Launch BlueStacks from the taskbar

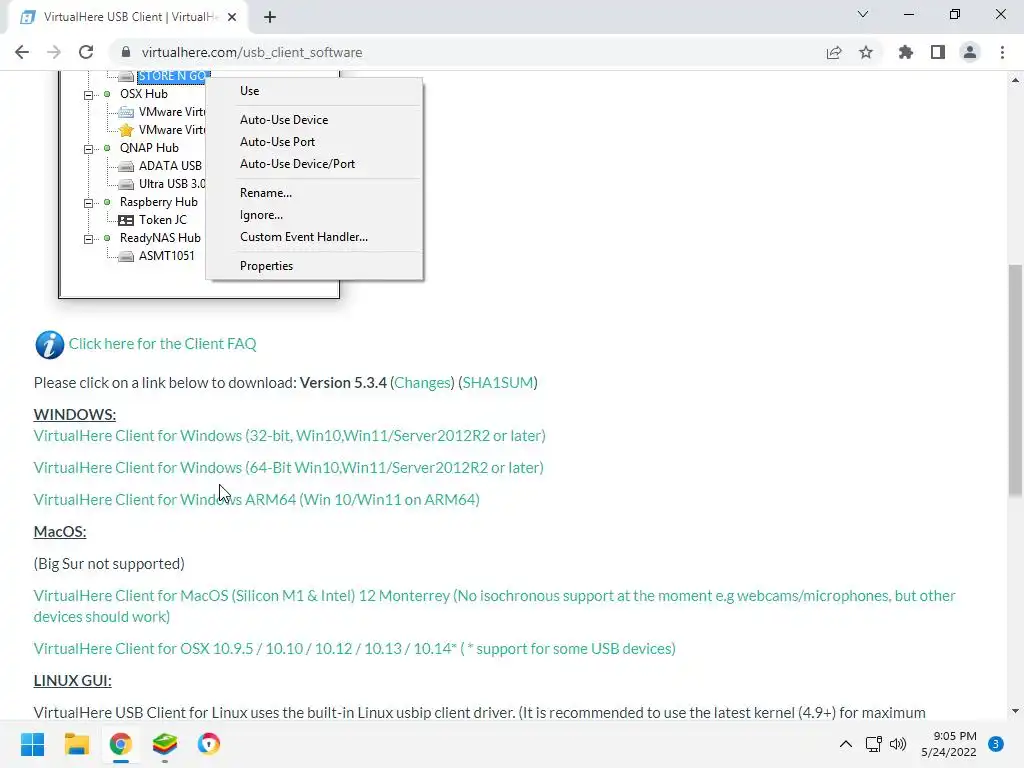tap(165, 744)
